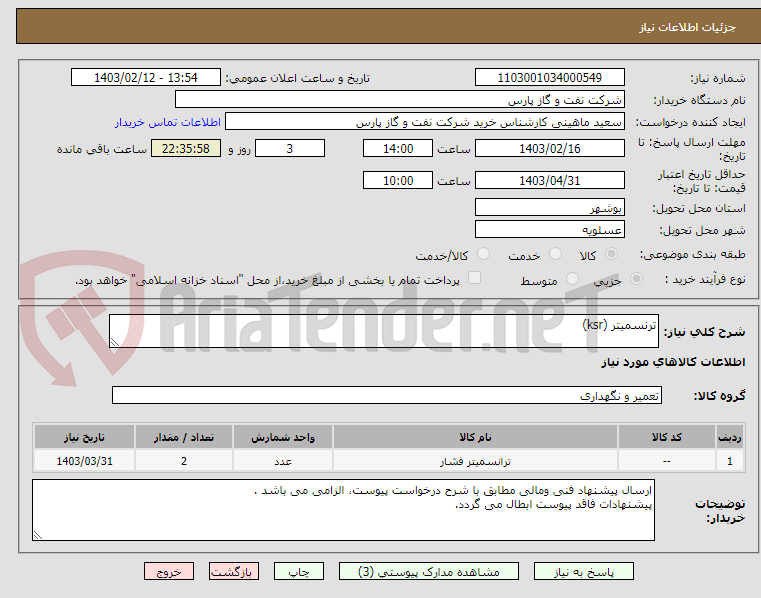Click the description textarea resize handle
The width and height of the screenshot is (761, 598).
click(x=115, y=342)
